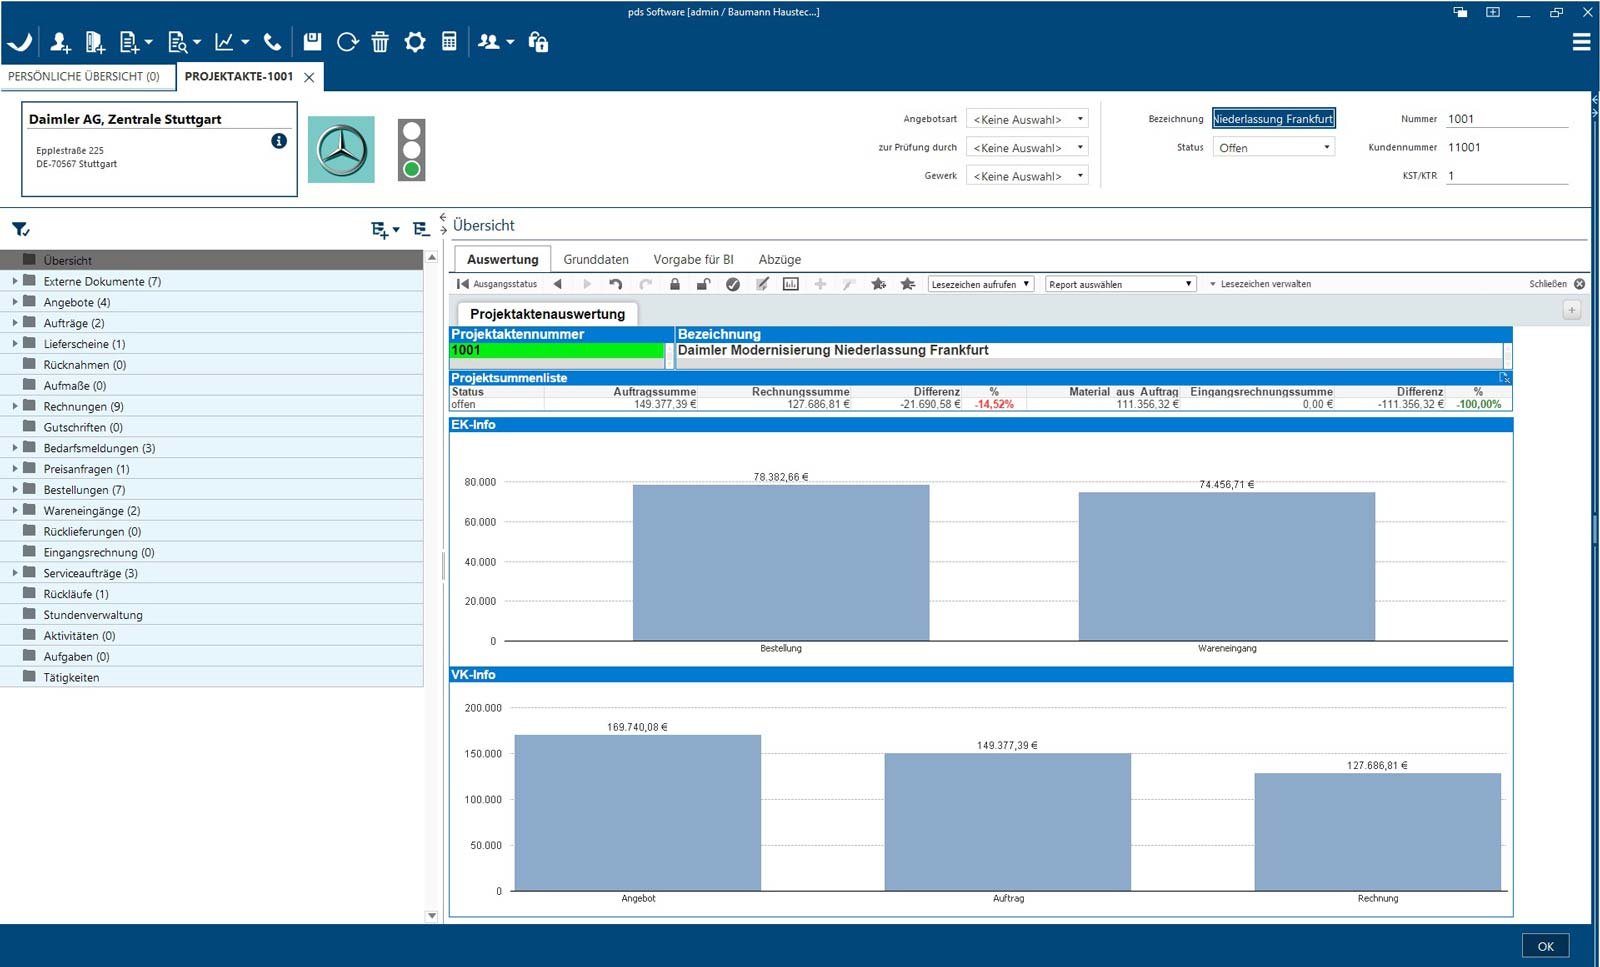The image size is (1600, 967).
Task: Click the remove bookmark star icon
Action: pos(908,284)
